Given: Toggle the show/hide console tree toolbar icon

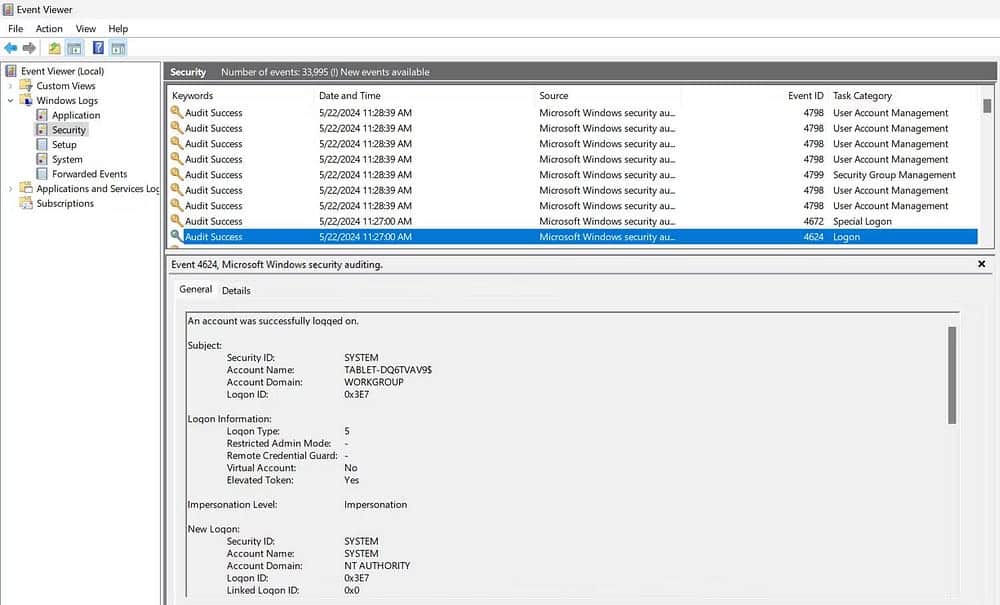Looking at the screenshot, I should (x=75, y=48).
